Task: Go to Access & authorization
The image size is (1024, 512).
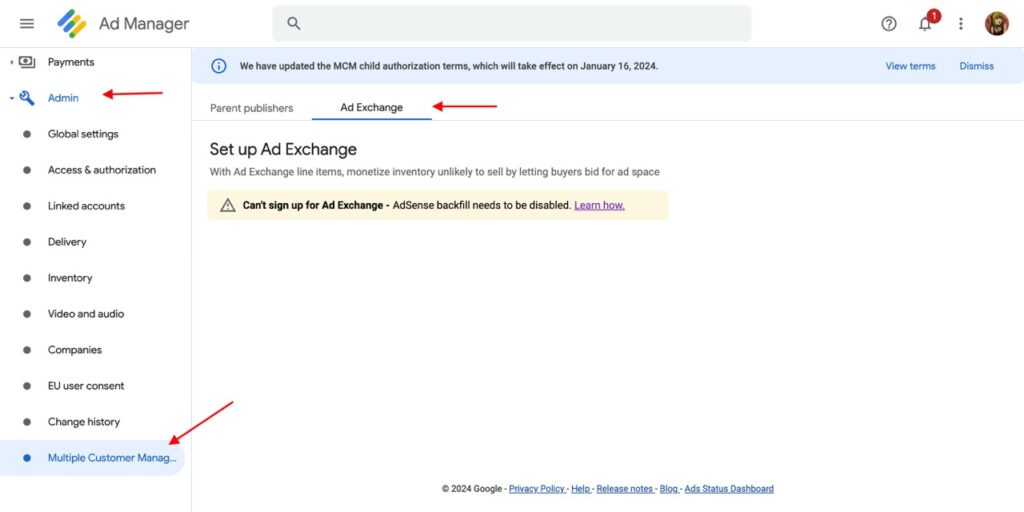Action: pyautogui.click(x=102, y=170)
